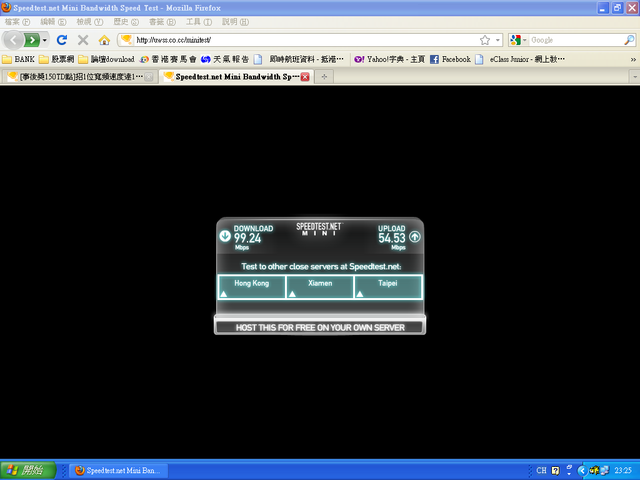Test against the Taipei server
This screenshot has width=640, height=480.
(x=388, y=287)
